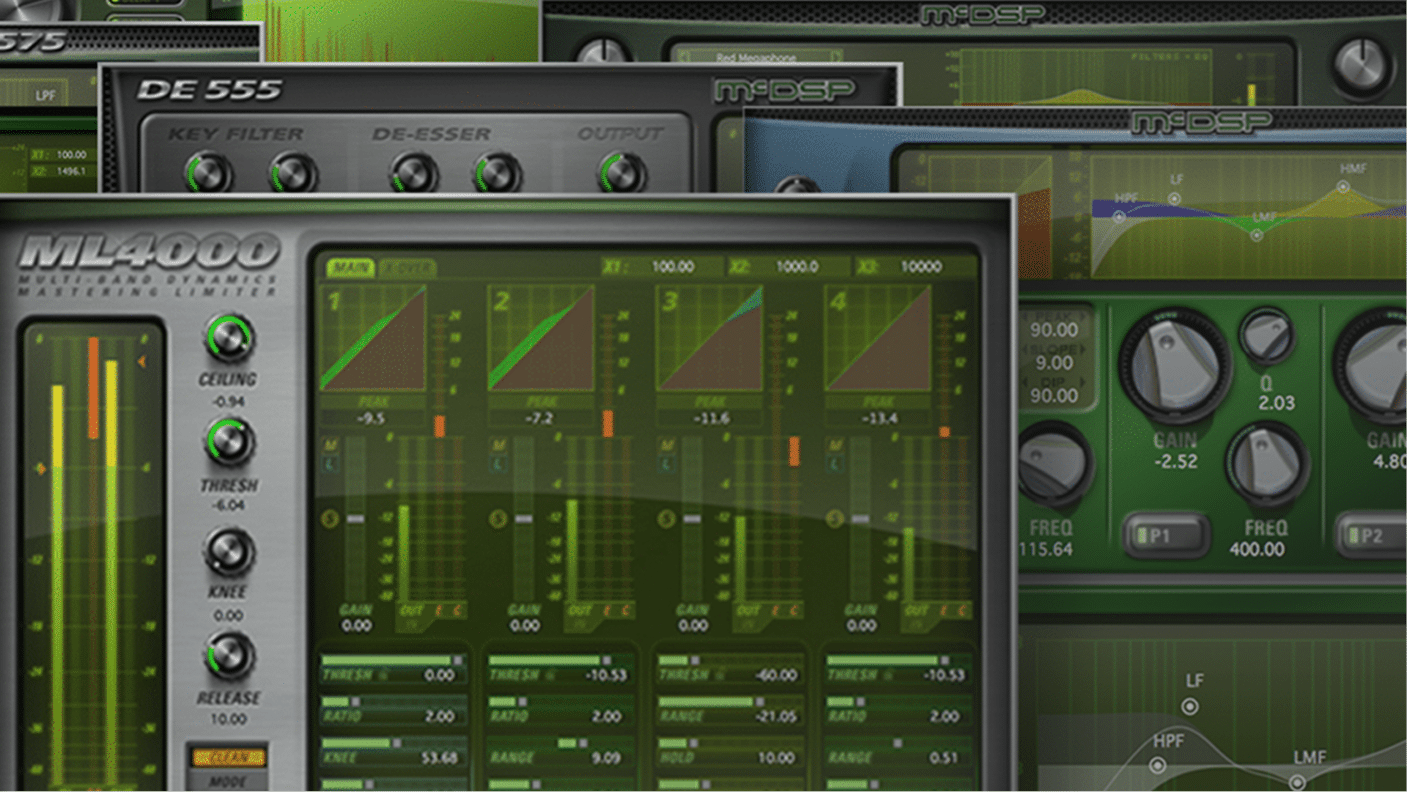Click the ML4000 Knee knob
The height and width of the screenshot is (794, 1411).
click(x=229, y=551)
